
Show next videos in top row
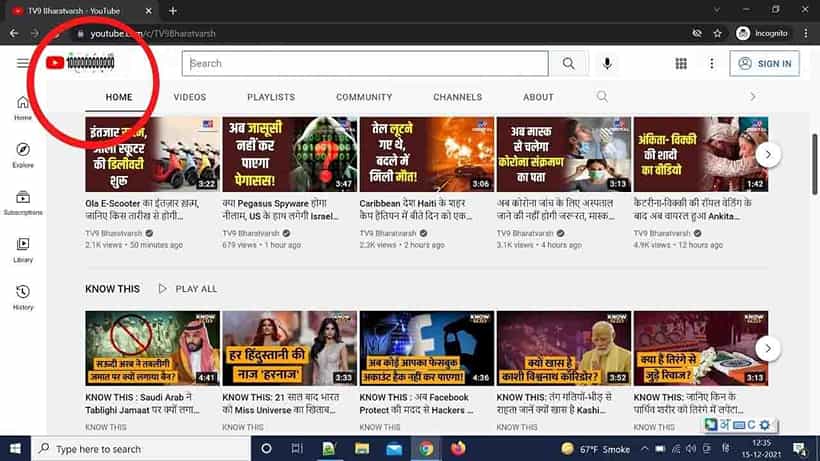click(x=768, y=155)
